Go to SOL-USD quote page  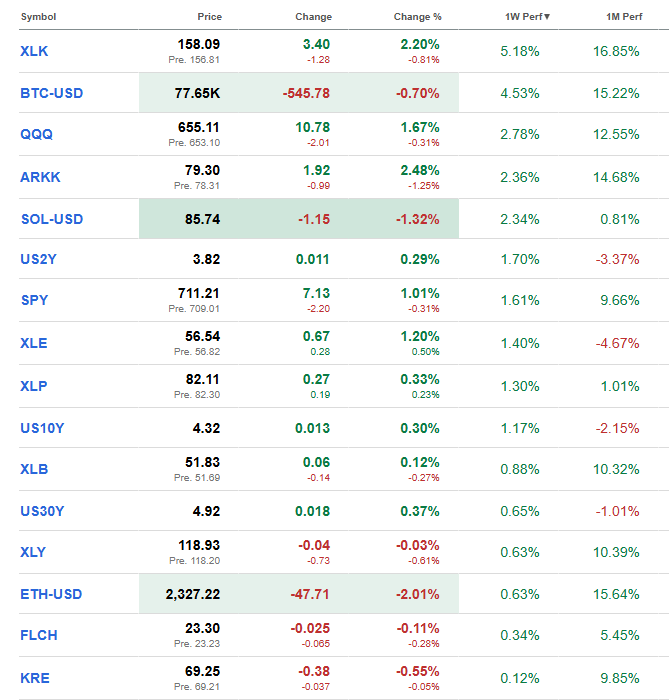click(x=52, y=218)
